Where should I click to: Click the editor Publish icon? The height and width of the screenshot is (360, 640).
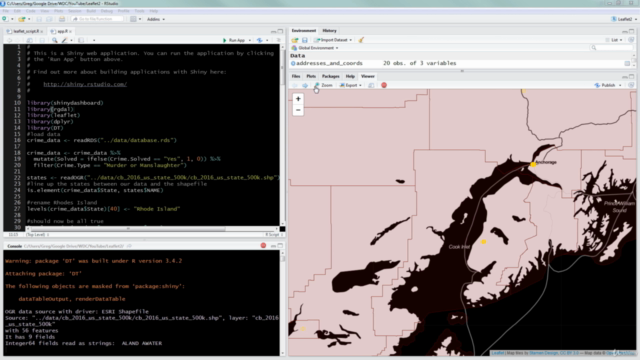[x=260, y=40]
